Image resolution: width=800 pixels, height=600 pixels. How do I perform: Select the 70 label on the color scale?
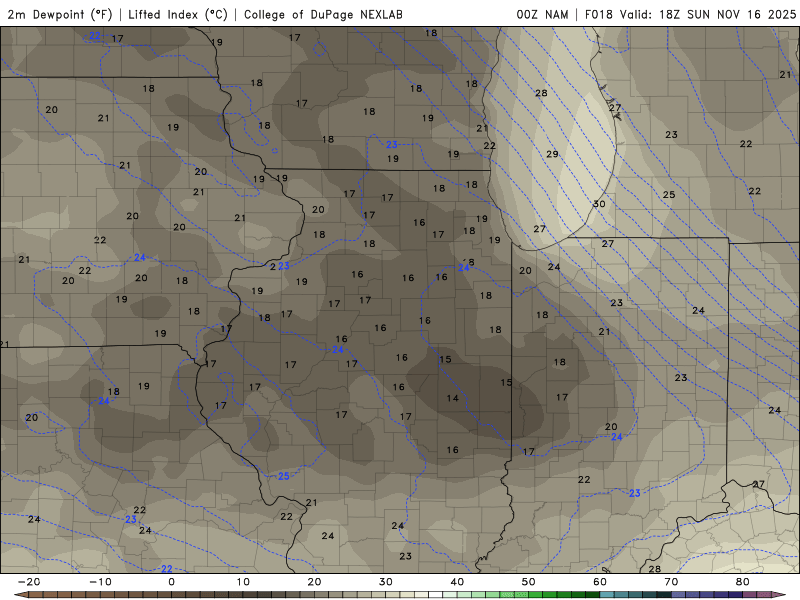point(671,582)
